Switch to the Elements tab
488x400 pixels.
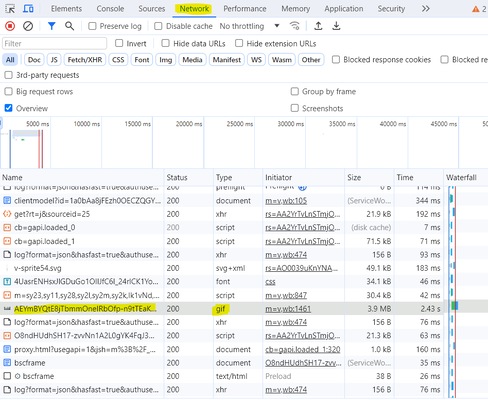click(x=66, y=9)
